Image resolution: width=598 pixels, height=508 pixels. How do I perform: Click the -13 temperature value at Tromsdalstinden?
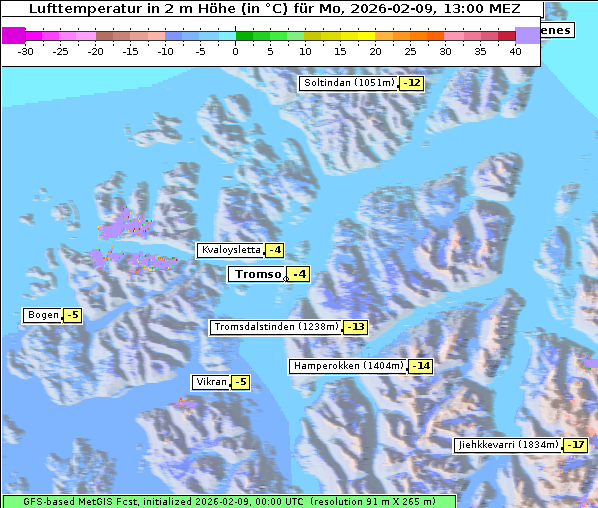click(355, 327)
